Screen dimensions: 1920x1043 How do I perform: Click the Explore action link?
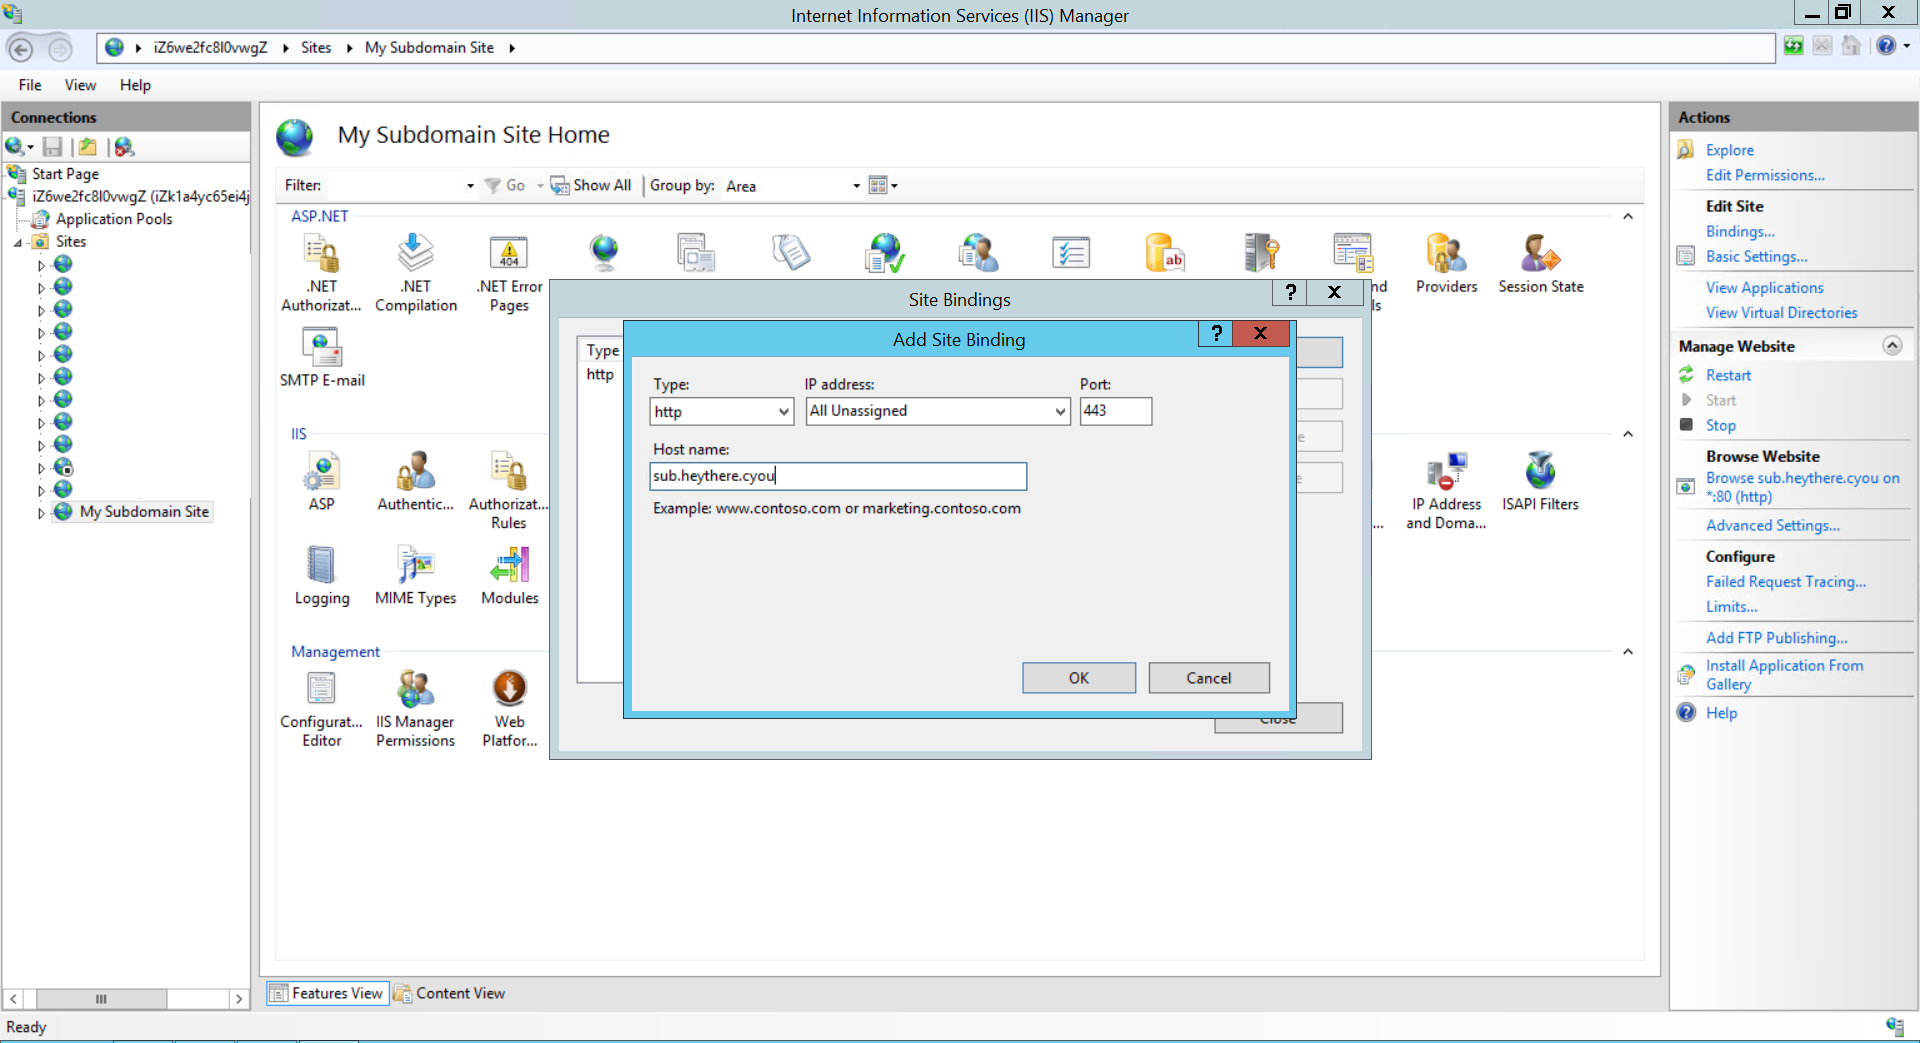point(1729,150)
